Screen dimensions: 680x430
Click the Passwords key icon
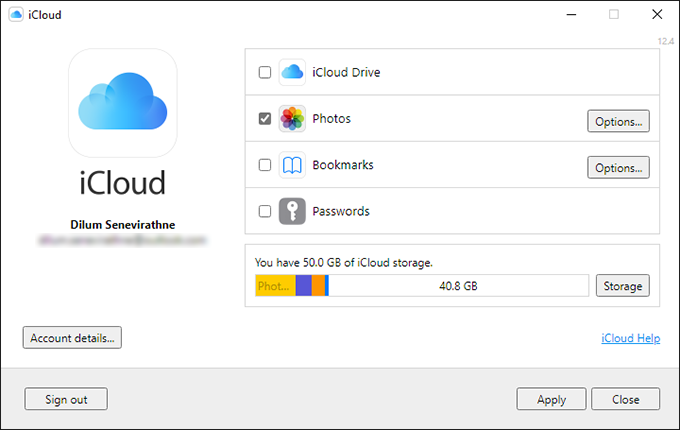pos(292,211)
